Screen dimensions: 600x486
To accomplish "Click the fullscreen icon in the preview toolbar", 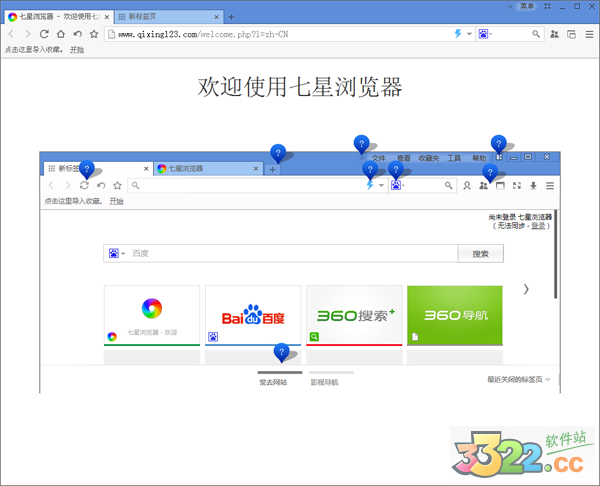I will pos(517,186).
